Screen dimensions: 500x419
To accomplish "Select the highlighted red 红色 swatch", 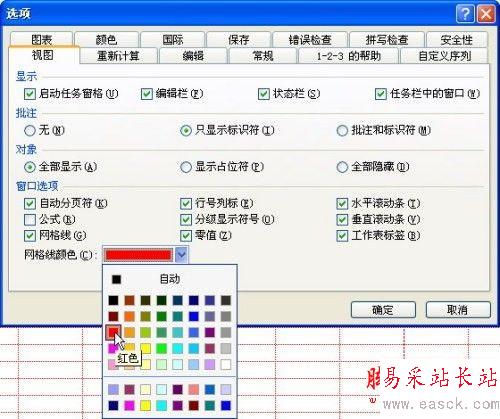I will coord(113,332).
